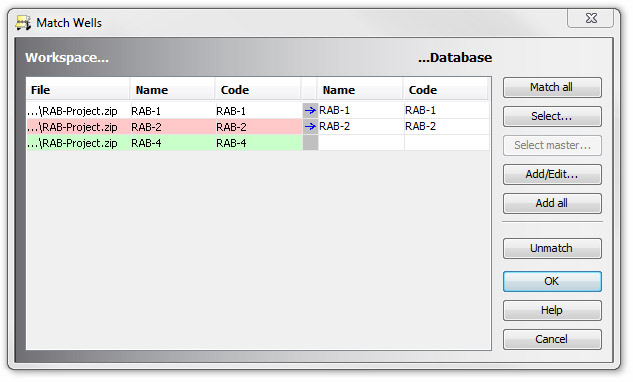Open the Select... dialog button
This screenshot has height=382, width=633.
point(552,116)
